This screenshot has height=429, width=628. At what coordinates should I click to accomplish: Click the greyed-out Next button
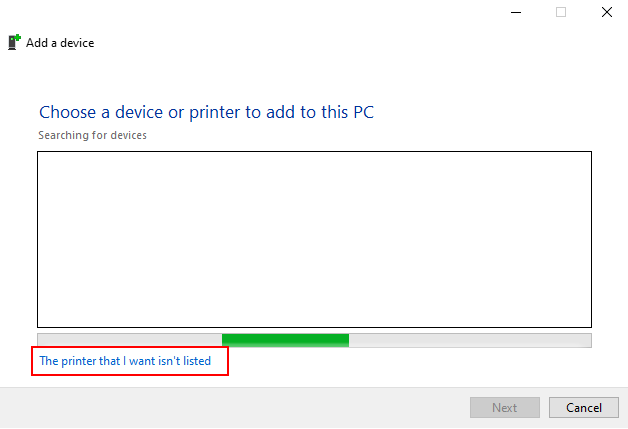[505, 407]
